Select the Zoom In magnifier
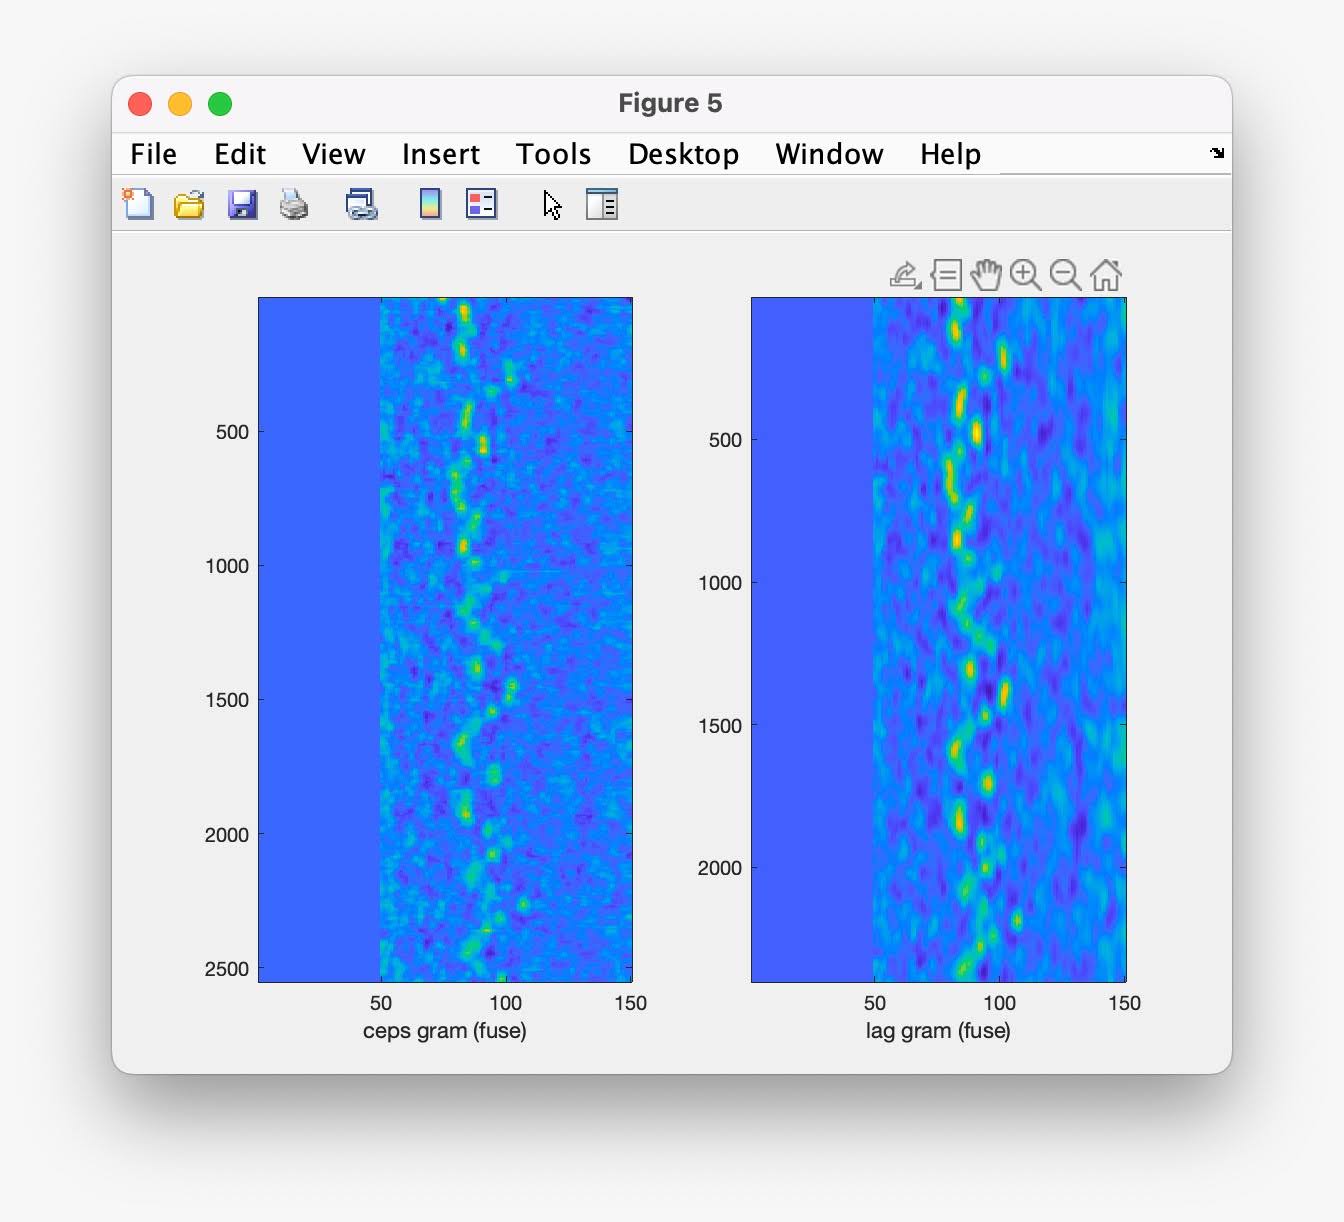Image resolution: width=1344 pixels, height=1222 pixels. pyautogui.click(x=1026, y=275)
